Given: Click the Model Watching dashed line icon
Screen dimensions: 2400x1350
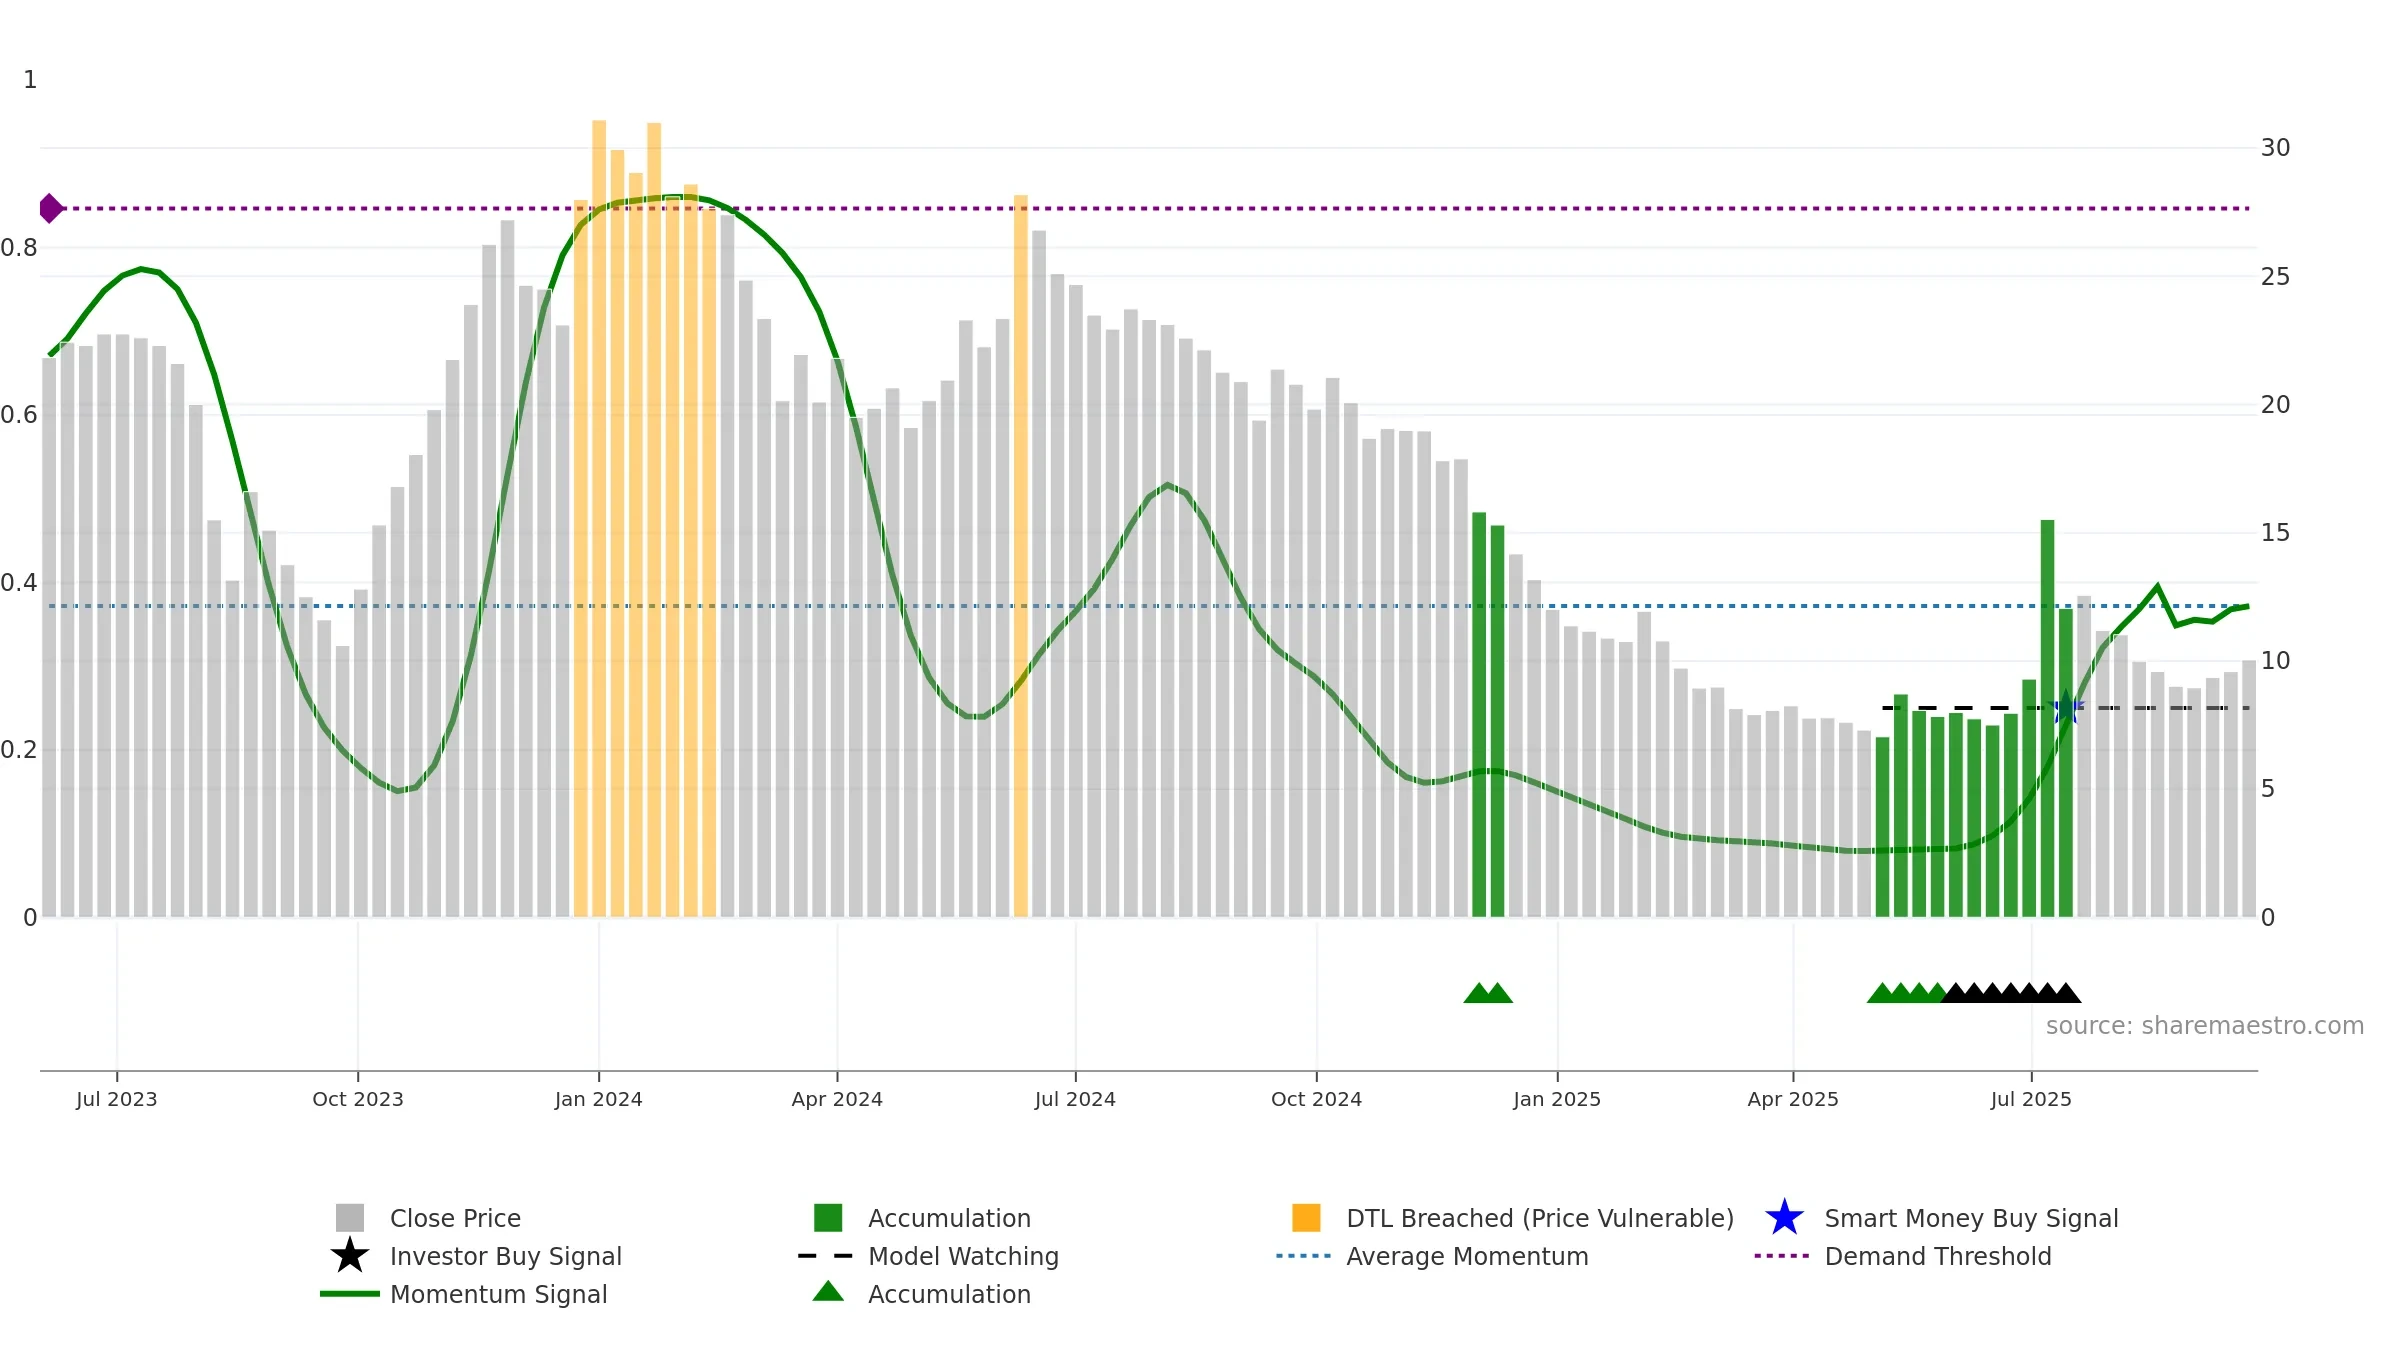Looking at the screenshot, I should [825, 1255].
